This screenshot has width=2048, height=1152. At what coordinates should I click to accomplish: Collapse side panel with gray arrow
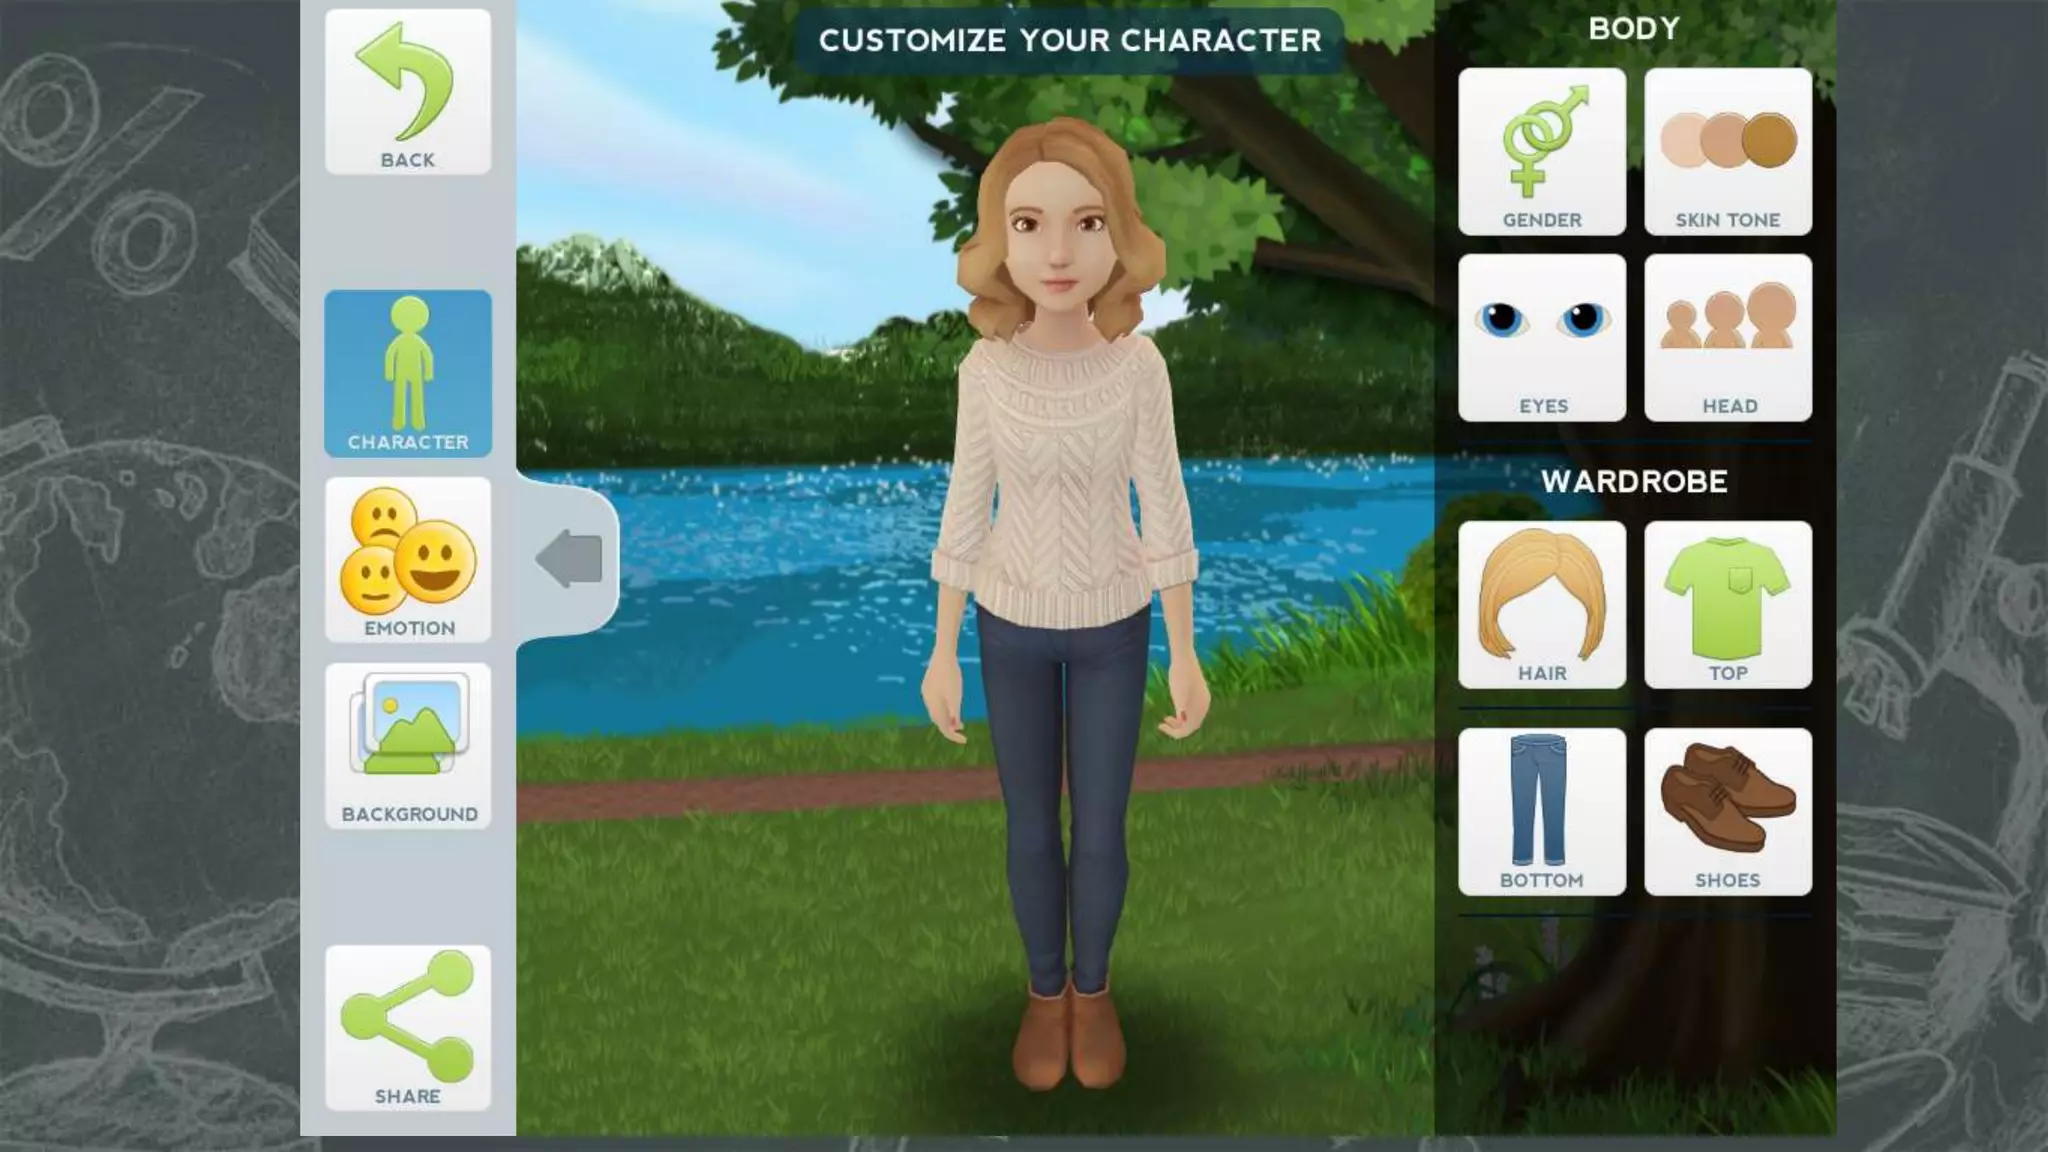[x=569, y=558]
